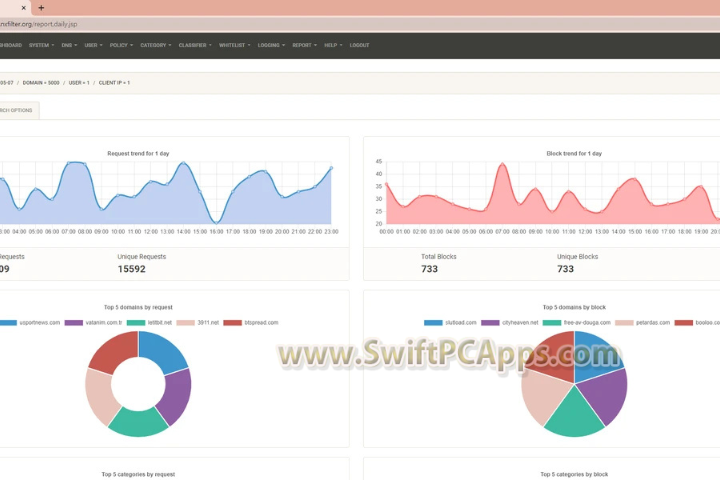Screen dimensions: 720x480
Task: Toggle cityheaven.net legend entry
Action: coord(492,323)
